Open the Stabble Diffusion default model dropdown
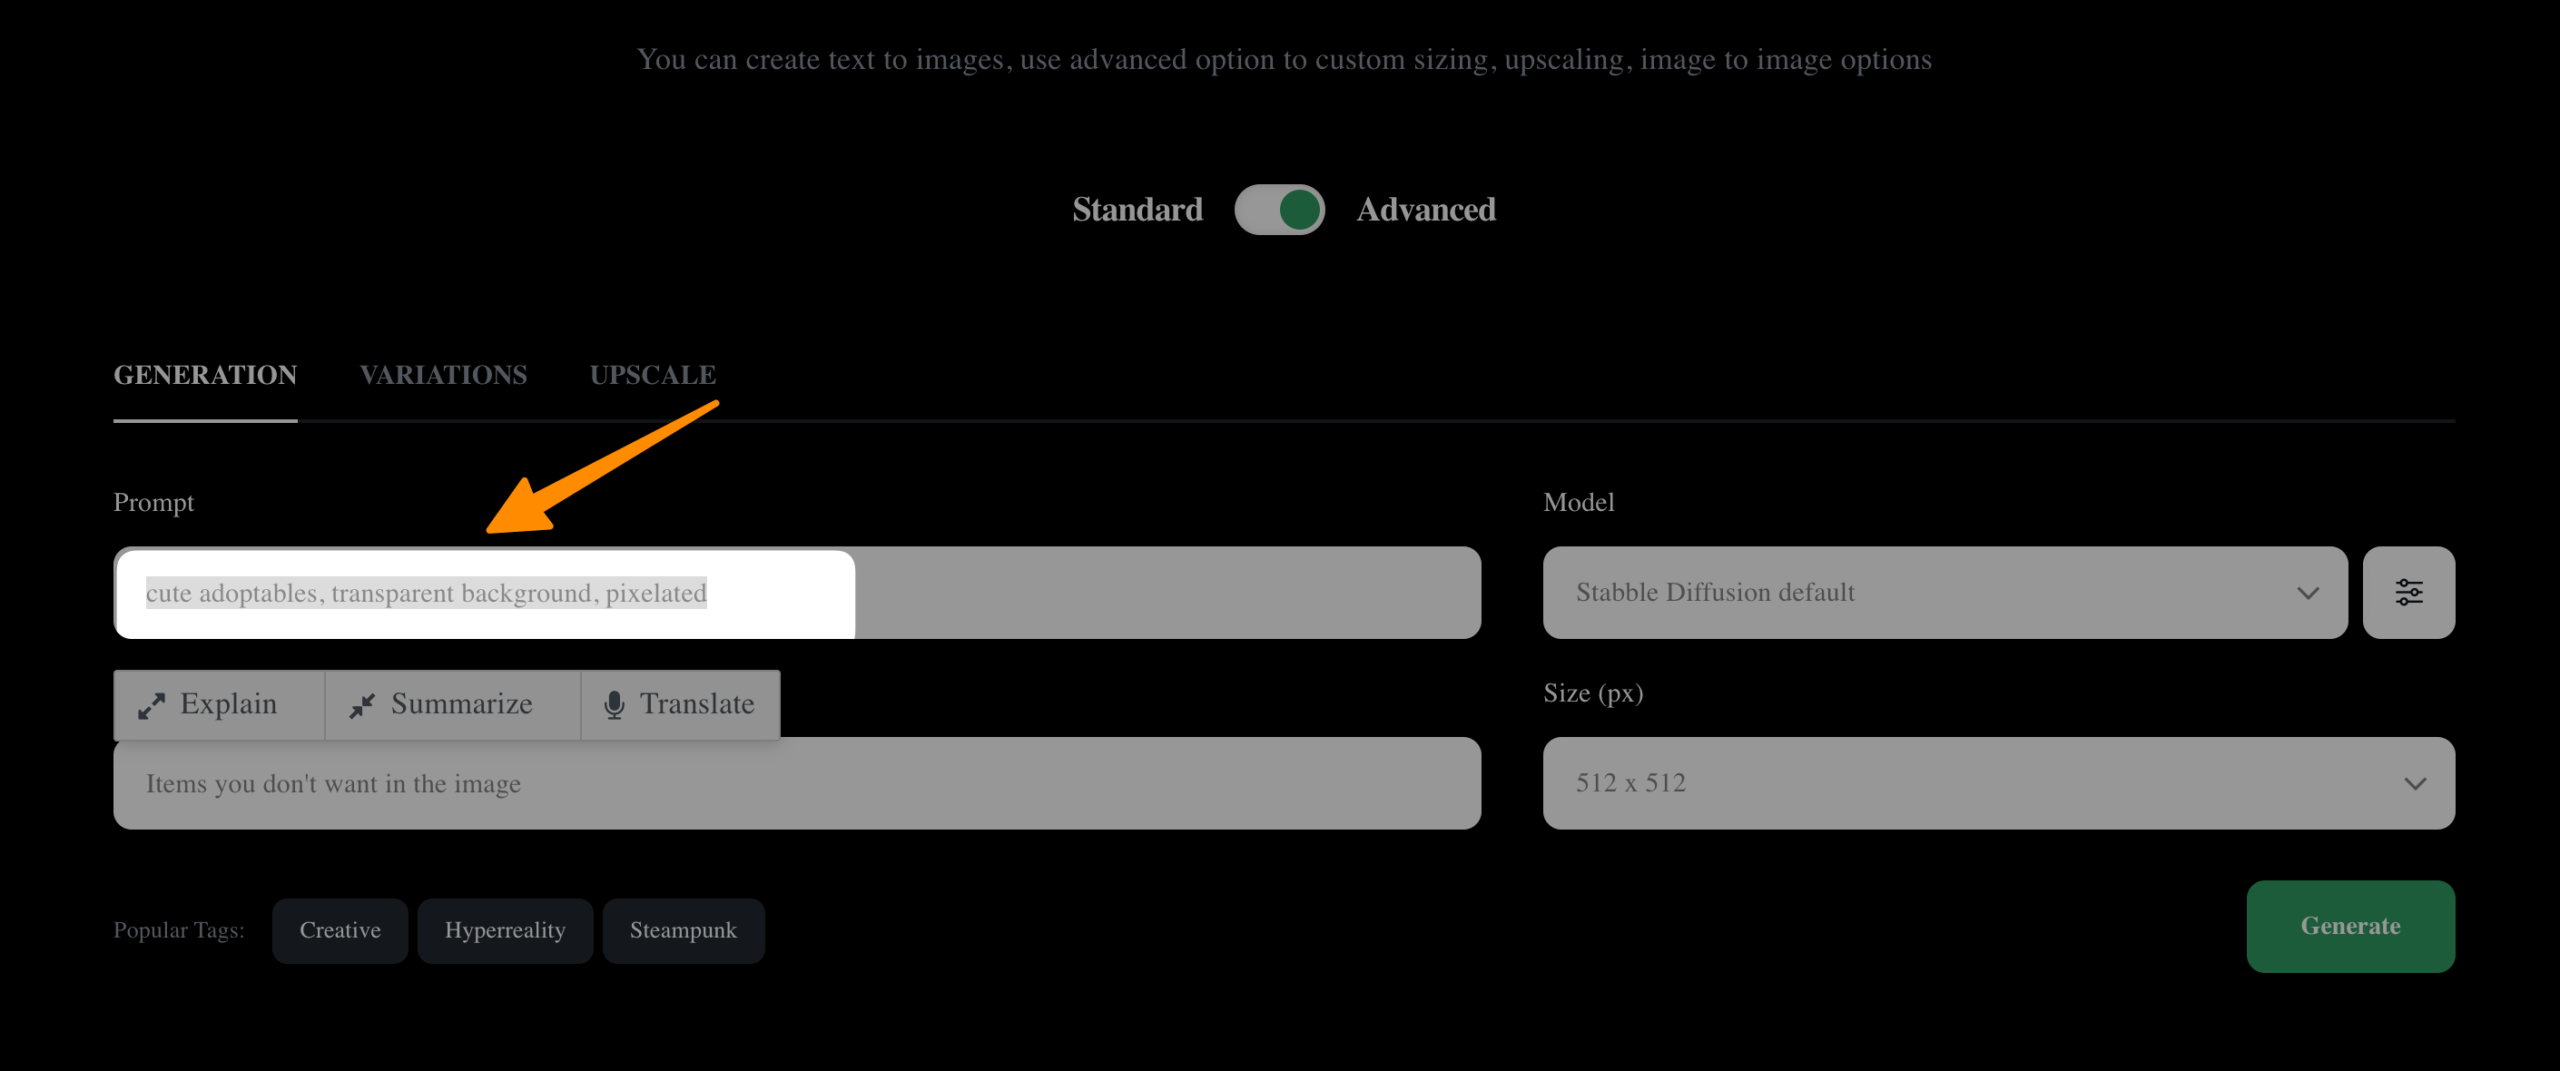This screenshot has height=1071, width=2560. click(1930, 592)
